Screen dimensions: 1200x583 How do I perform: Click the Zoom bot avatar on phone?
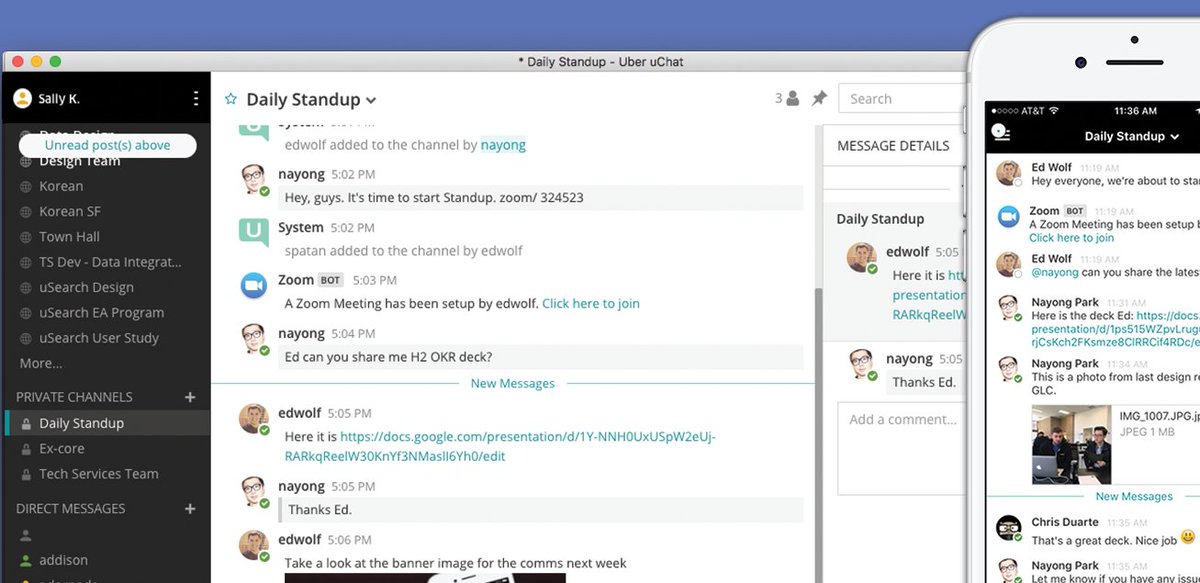[1008, 217]
